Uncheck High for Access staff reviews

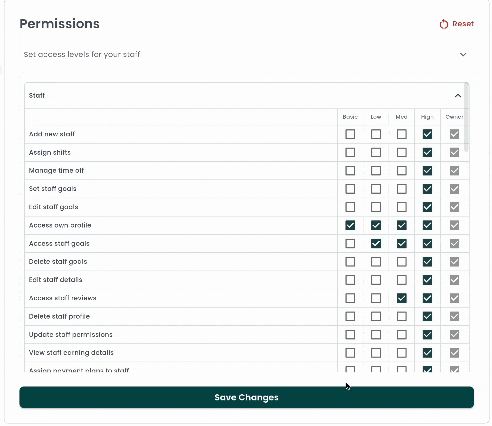point(427,298)
